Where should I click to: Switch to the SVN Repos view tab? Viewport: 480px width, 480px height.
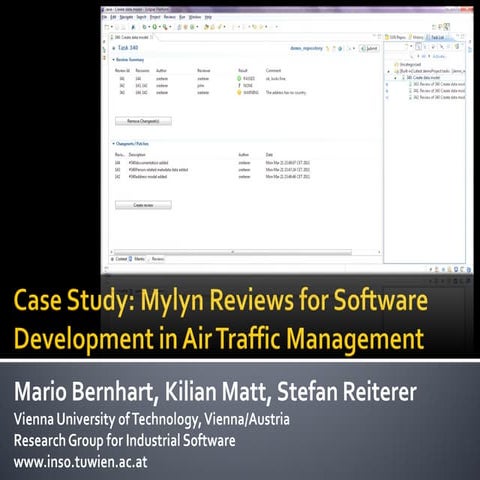click(x=395, y=37)
